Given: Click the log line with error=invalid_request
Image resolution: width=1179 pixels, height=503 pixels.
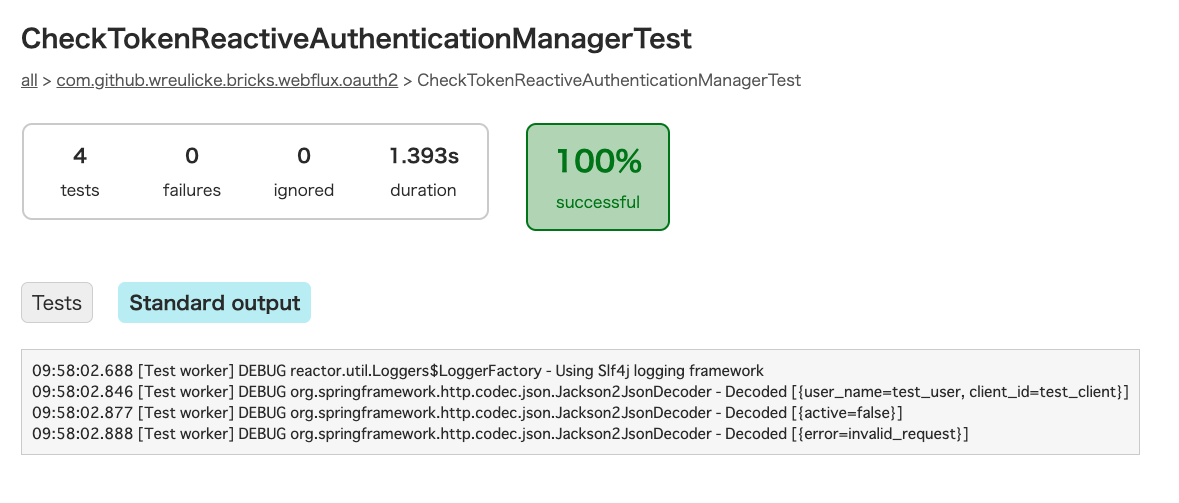Looking at the screenshot, I should pyautogui.click(x=500, y=434).
